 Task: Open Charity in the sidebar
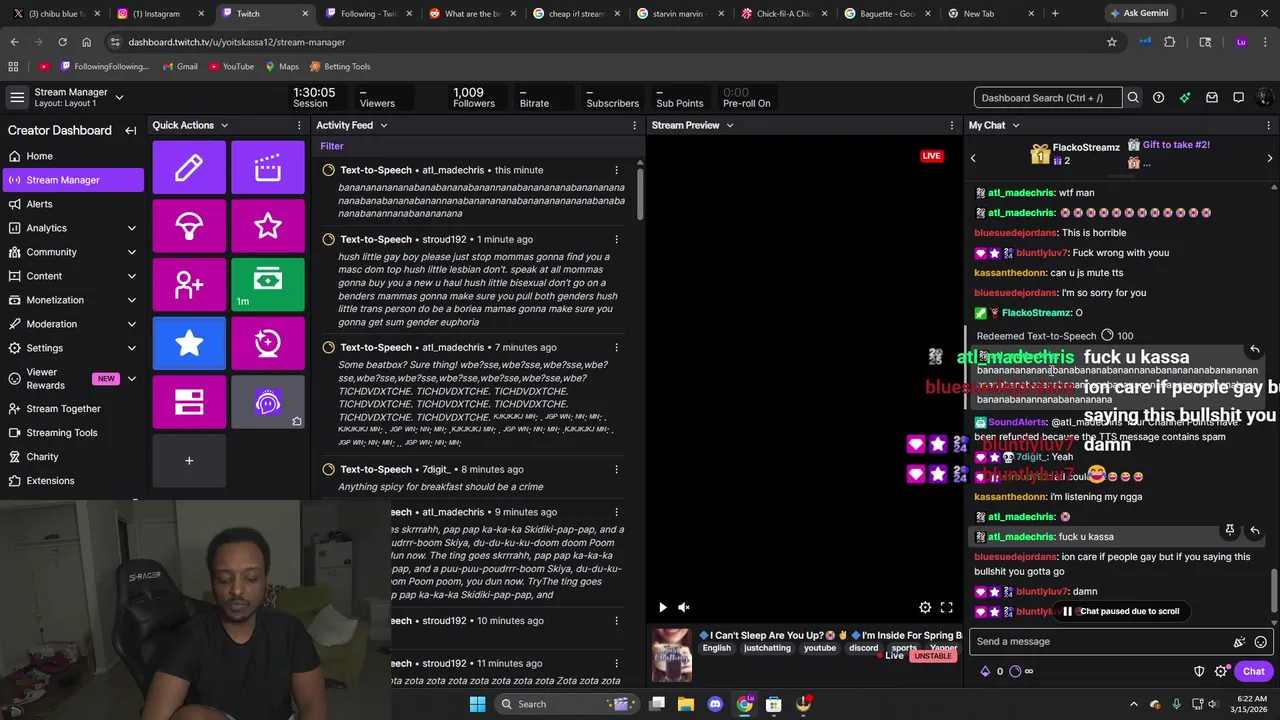pos(72,457)
